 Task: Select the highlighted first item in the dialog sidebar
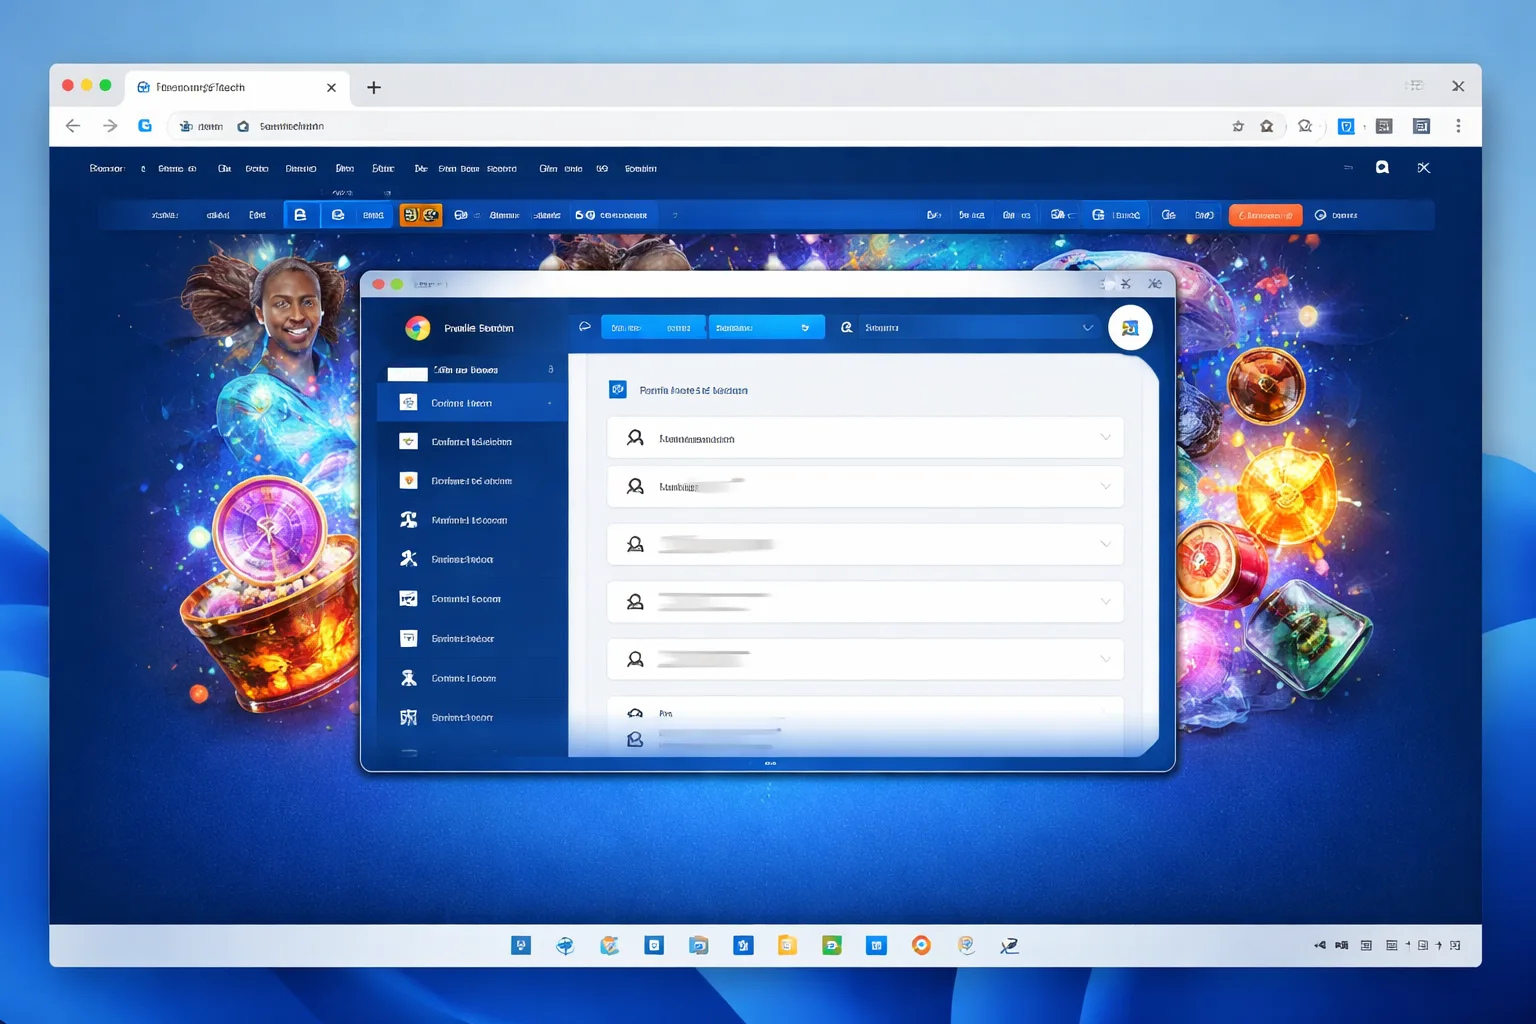tap(472, 403)
